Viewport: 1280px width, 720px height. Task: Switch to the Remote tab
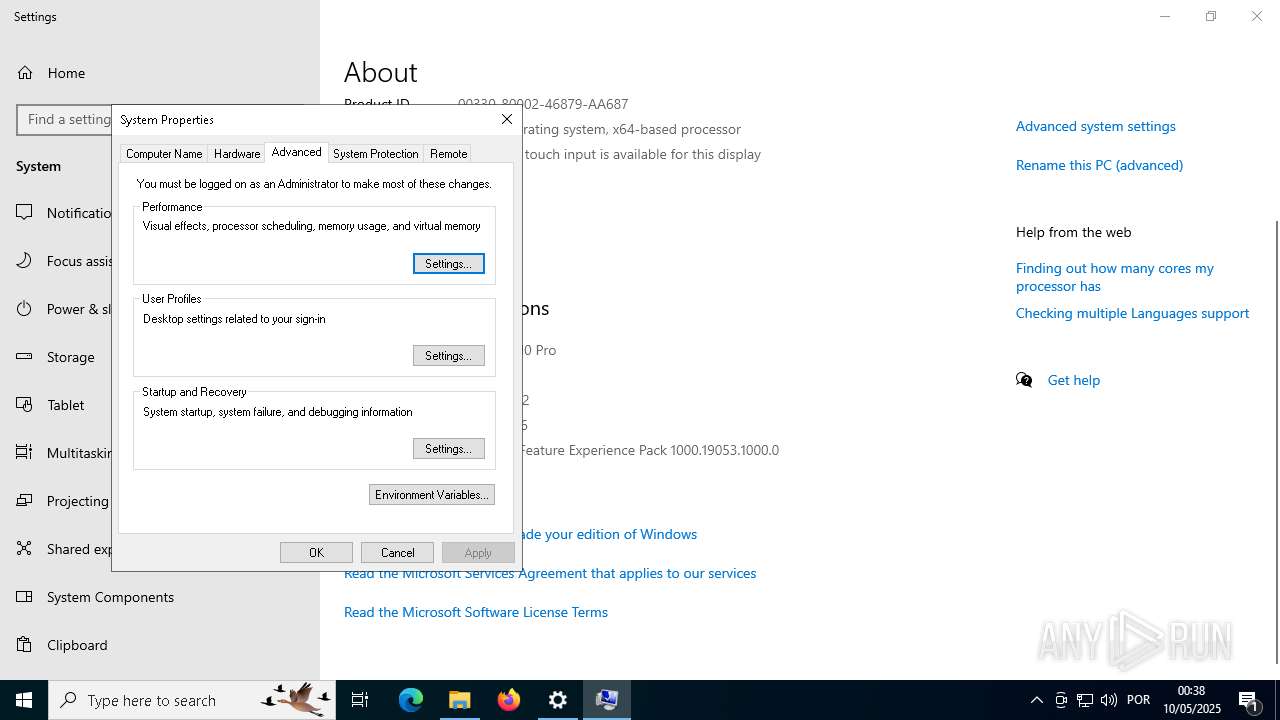pos(448,154)
